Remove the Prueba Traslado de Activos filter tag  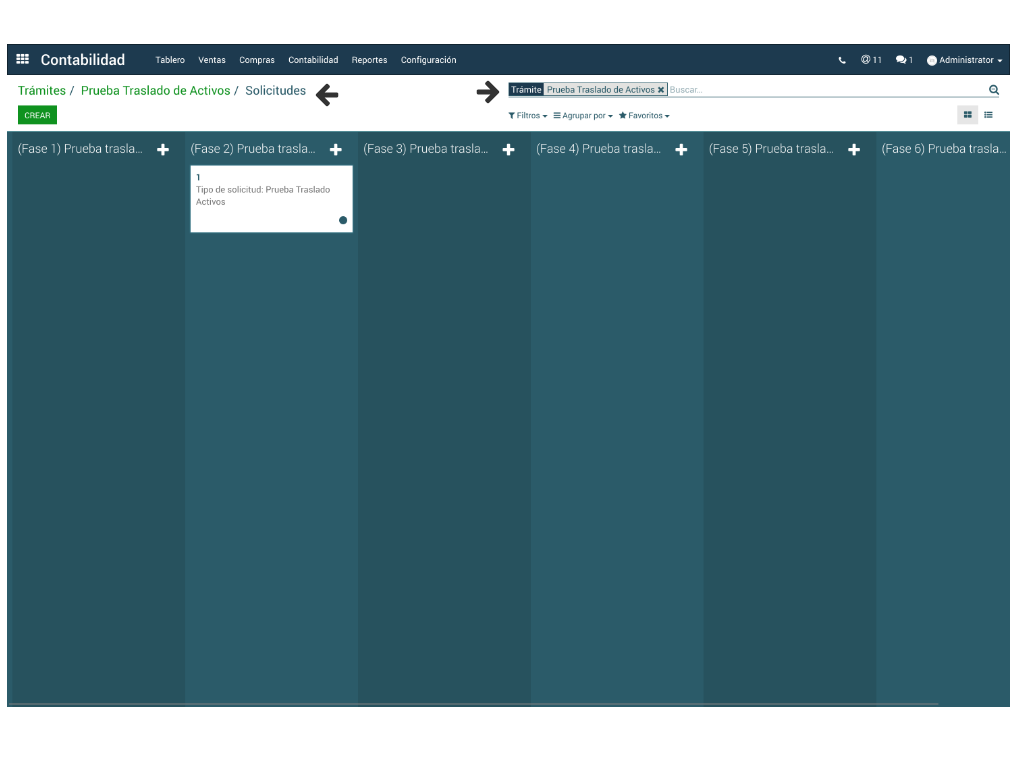pyautogui.click(x=661, y=90)
